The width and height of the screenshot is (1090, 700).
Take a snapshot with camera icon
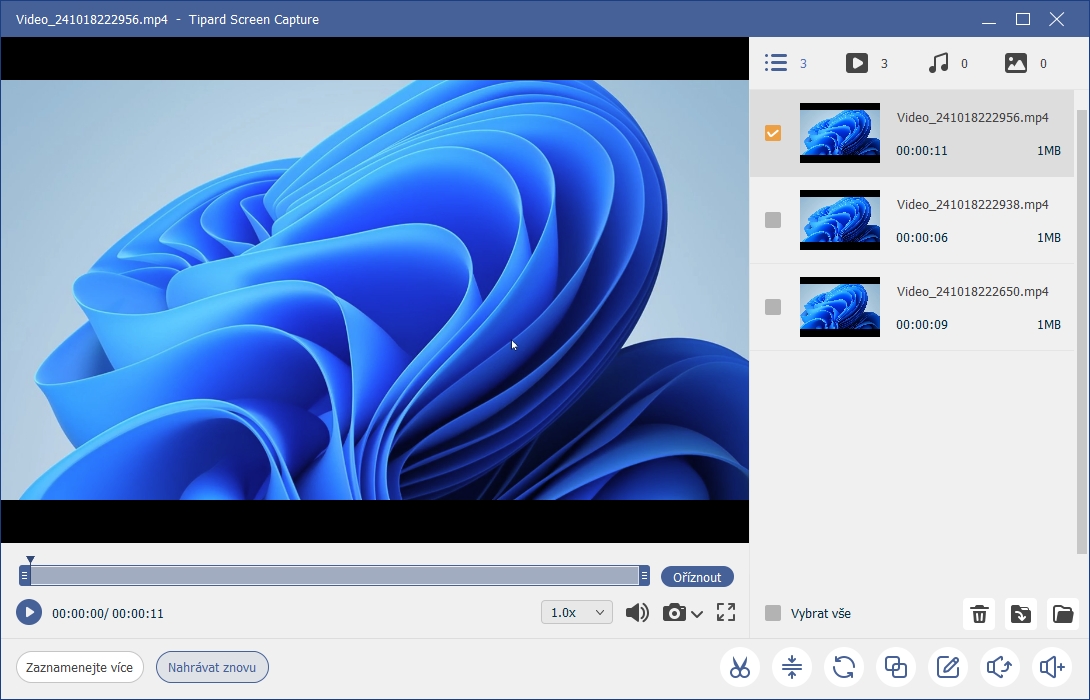[674, 612]
